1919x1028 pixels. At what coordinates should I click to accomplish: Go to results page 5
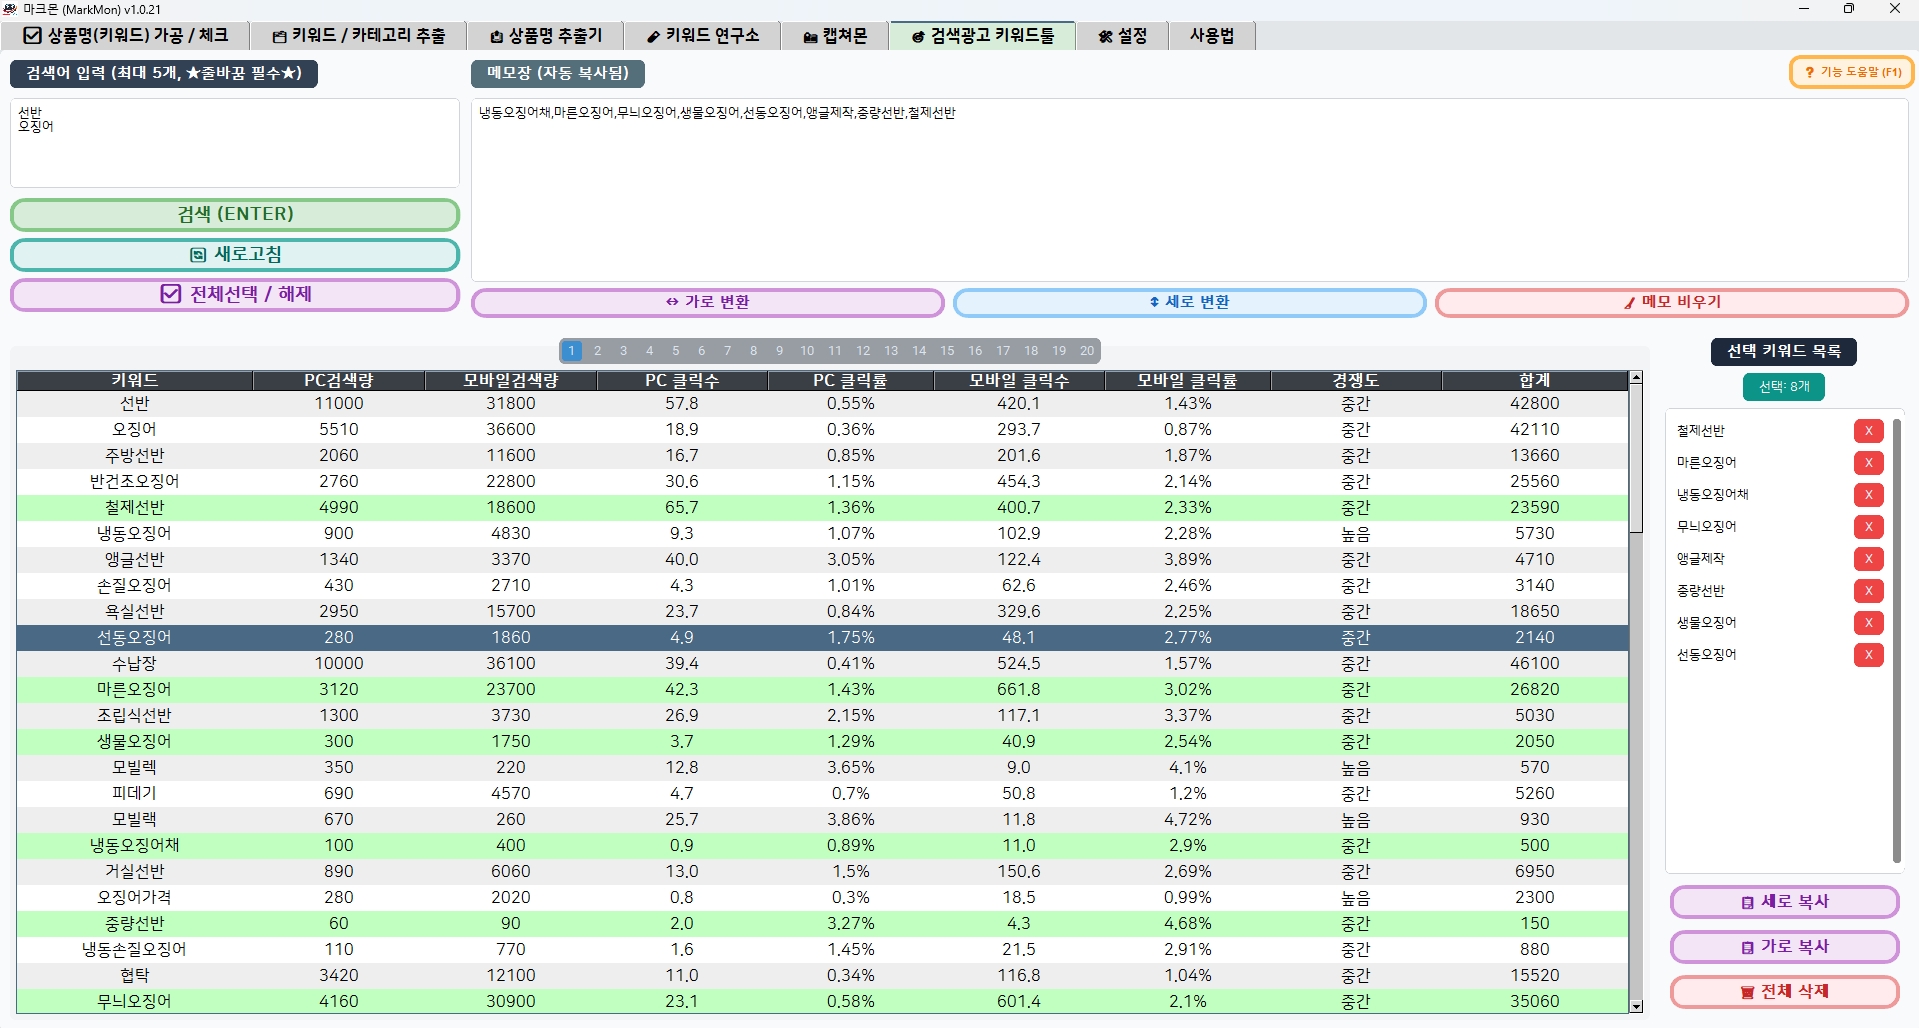(676, 351)
